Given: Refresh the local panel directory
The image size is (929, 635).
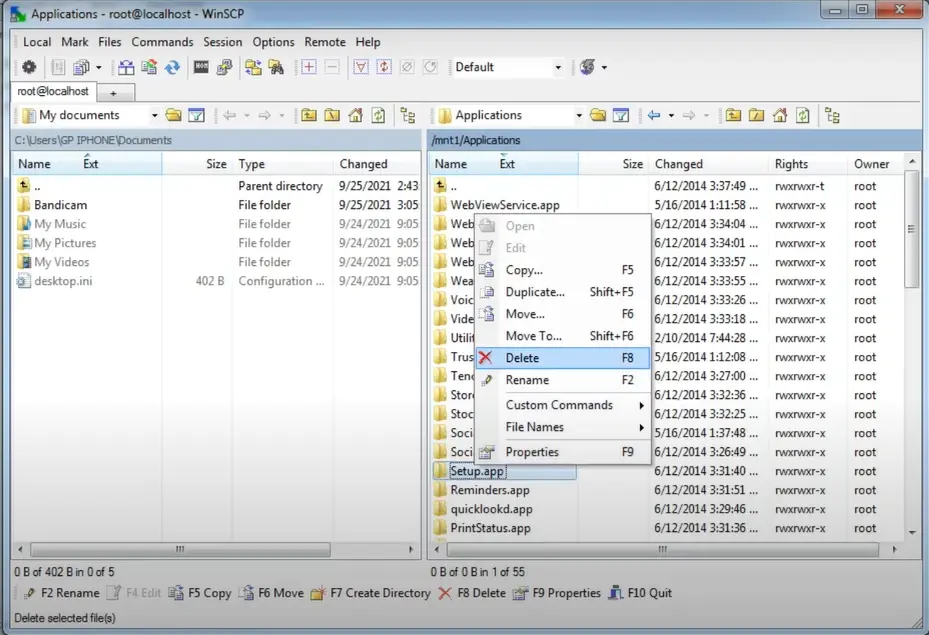Looking at the screenshot, I should tap(378, 115).
